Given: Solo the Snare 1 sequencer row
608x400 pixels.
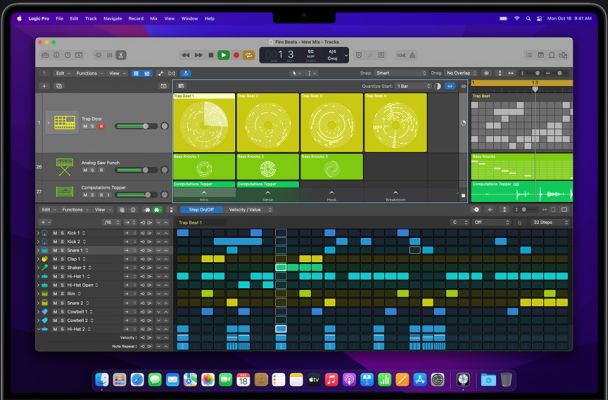Looking at the screenshot, I should [60, 250].
